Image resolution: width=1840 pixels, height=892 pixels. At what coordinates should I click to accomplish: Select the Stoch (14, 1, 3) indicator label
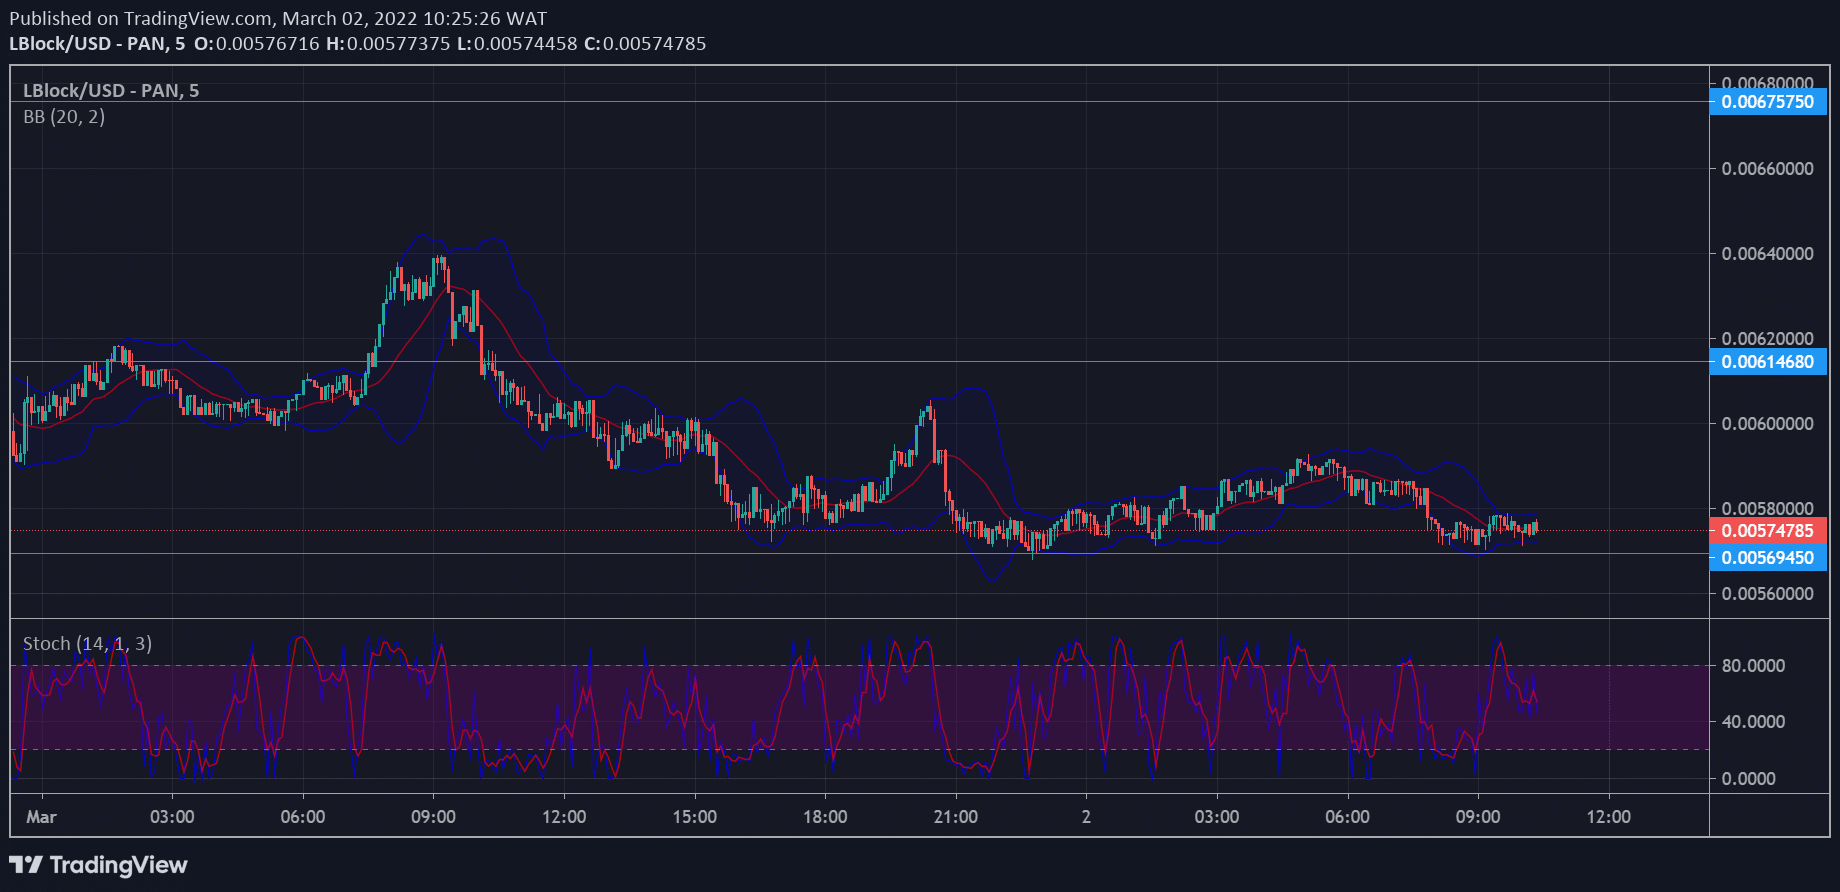(87, 644)
